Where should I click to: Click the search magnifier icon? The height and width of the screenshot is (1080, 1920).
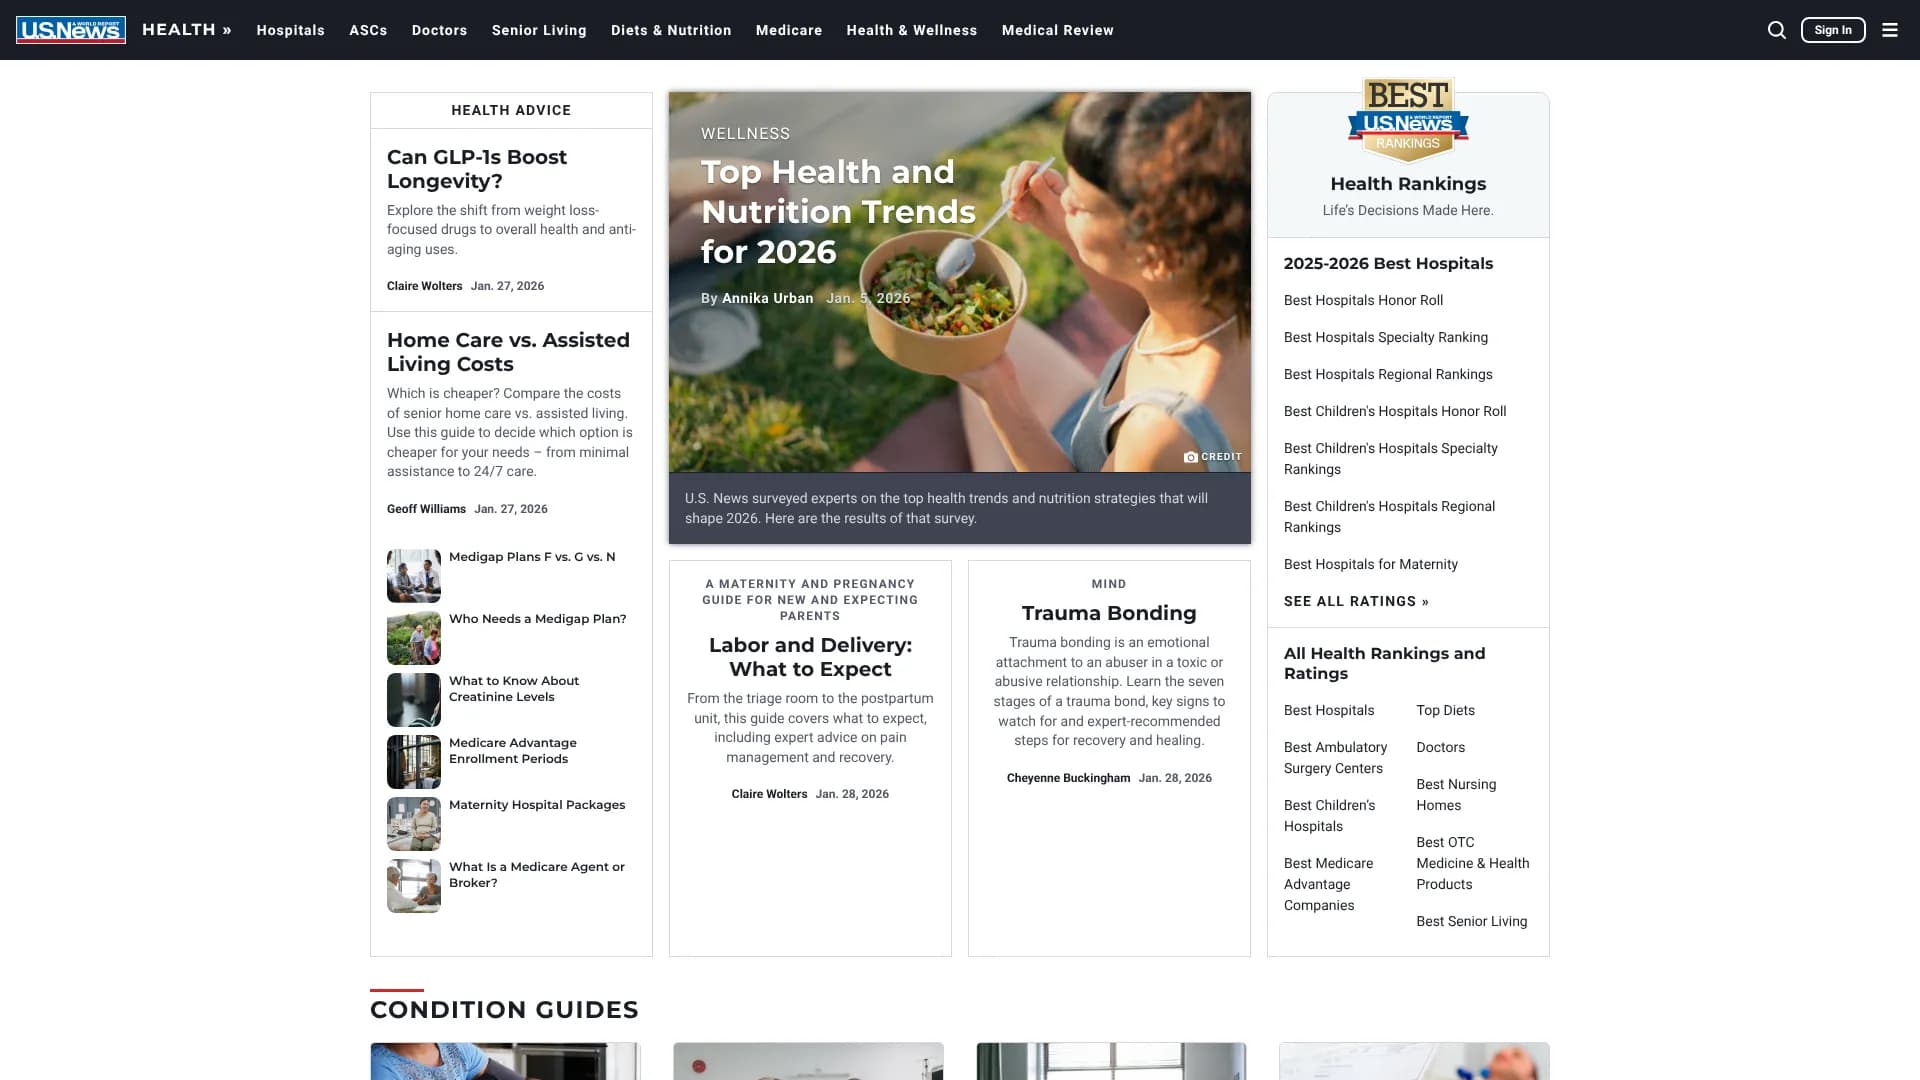click(x=1776, y=30)
